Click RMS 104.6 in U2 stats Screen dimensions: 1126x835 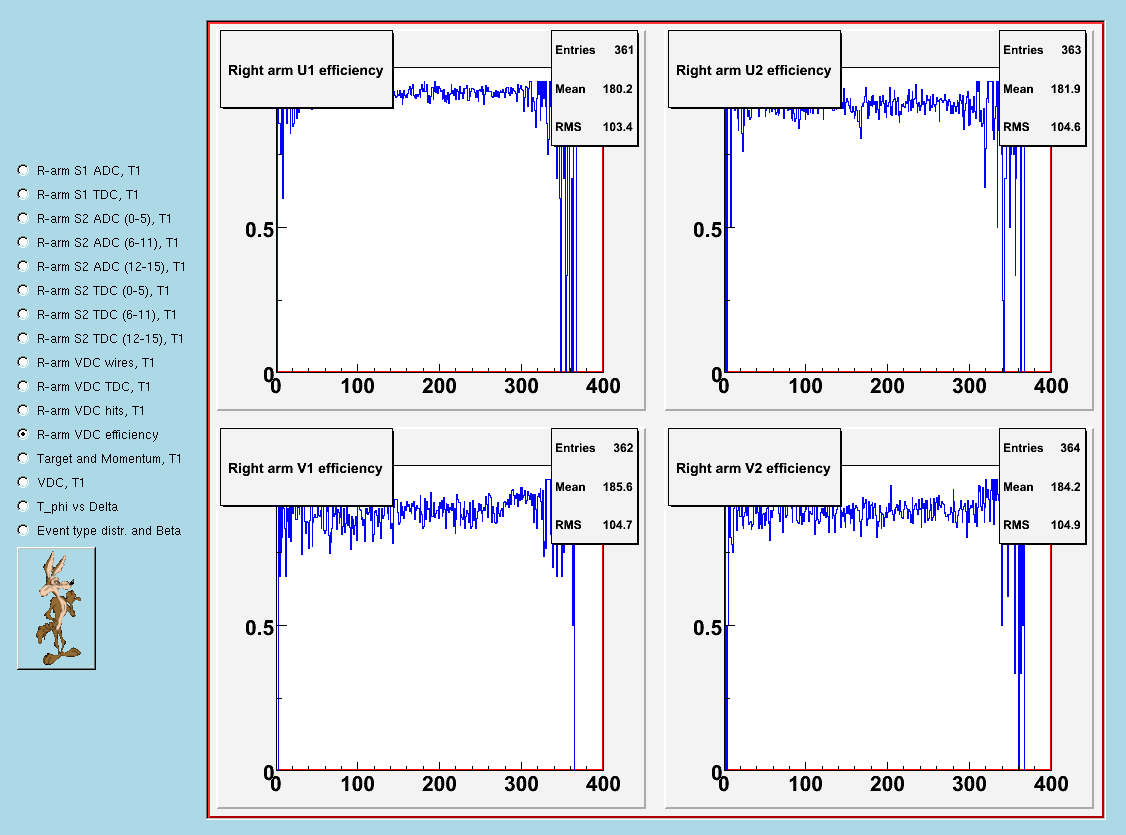coord(1041,127)
